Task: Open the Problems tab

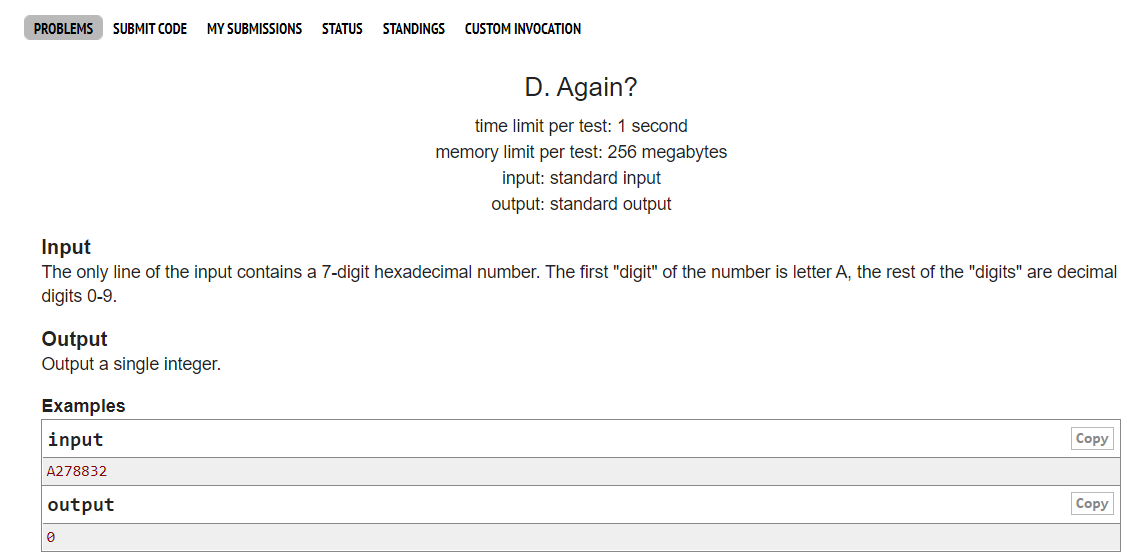Action: 63,29
